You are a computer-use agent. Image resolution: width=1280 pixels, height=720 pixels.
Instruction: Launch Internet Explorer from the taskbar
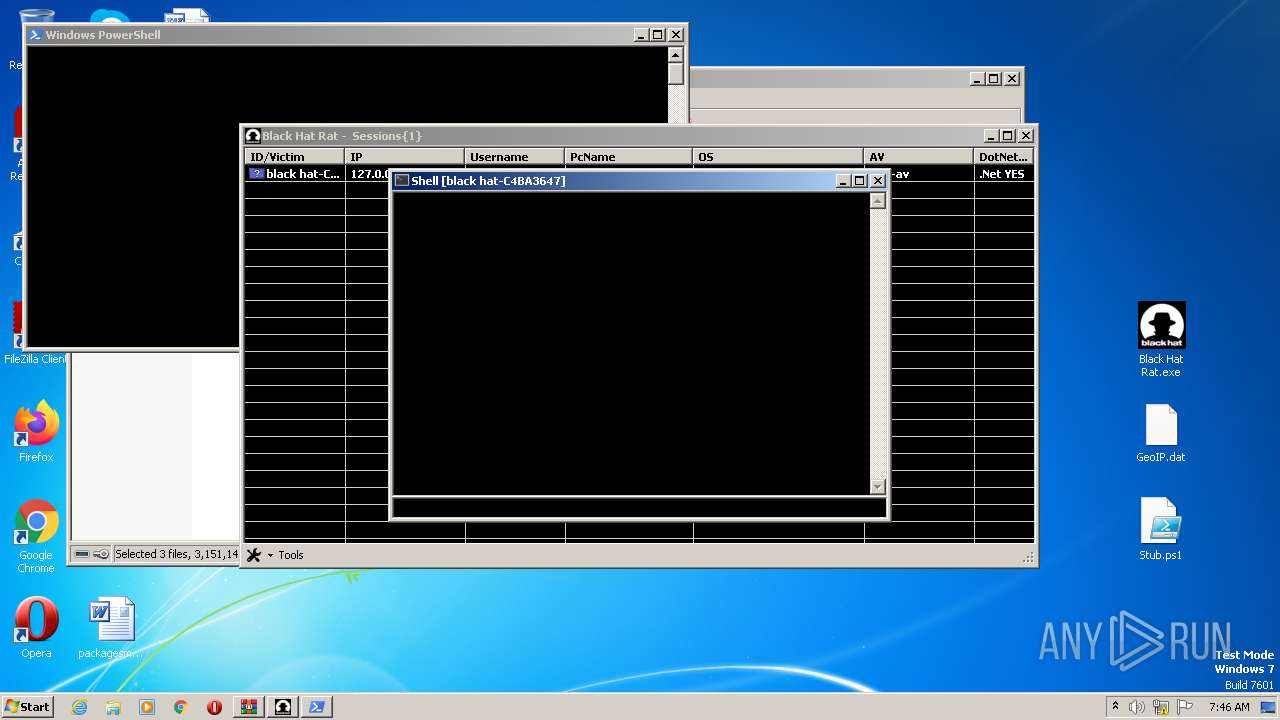point(79,707)
